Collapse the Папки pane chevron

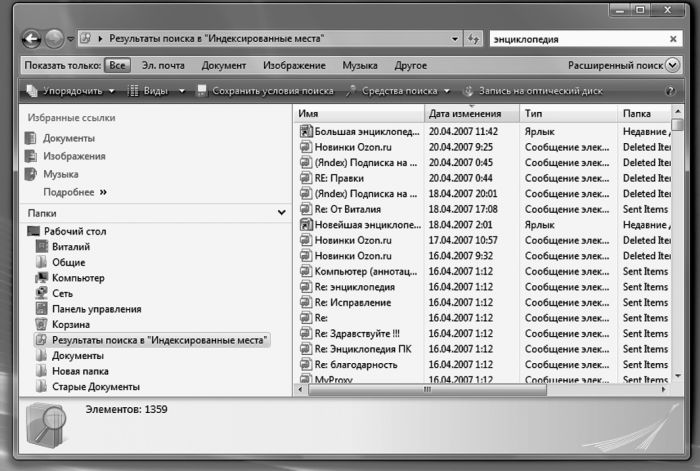(x=281, y=213)
